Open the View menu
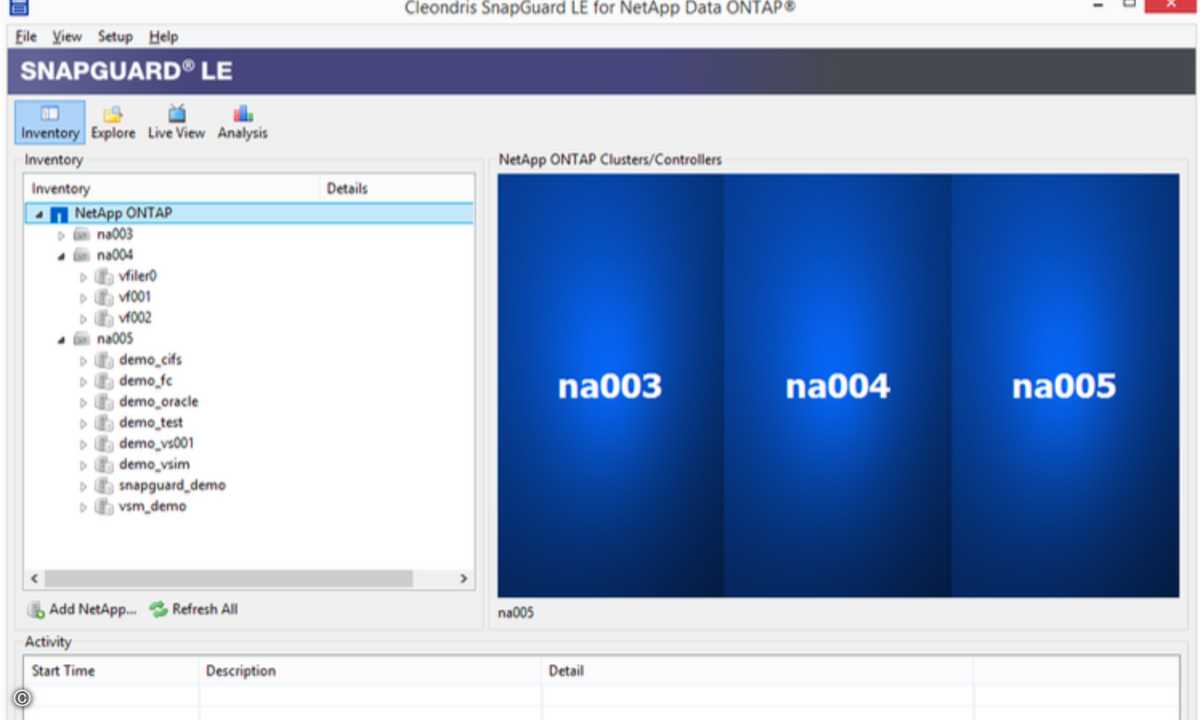 coord(67,36)
